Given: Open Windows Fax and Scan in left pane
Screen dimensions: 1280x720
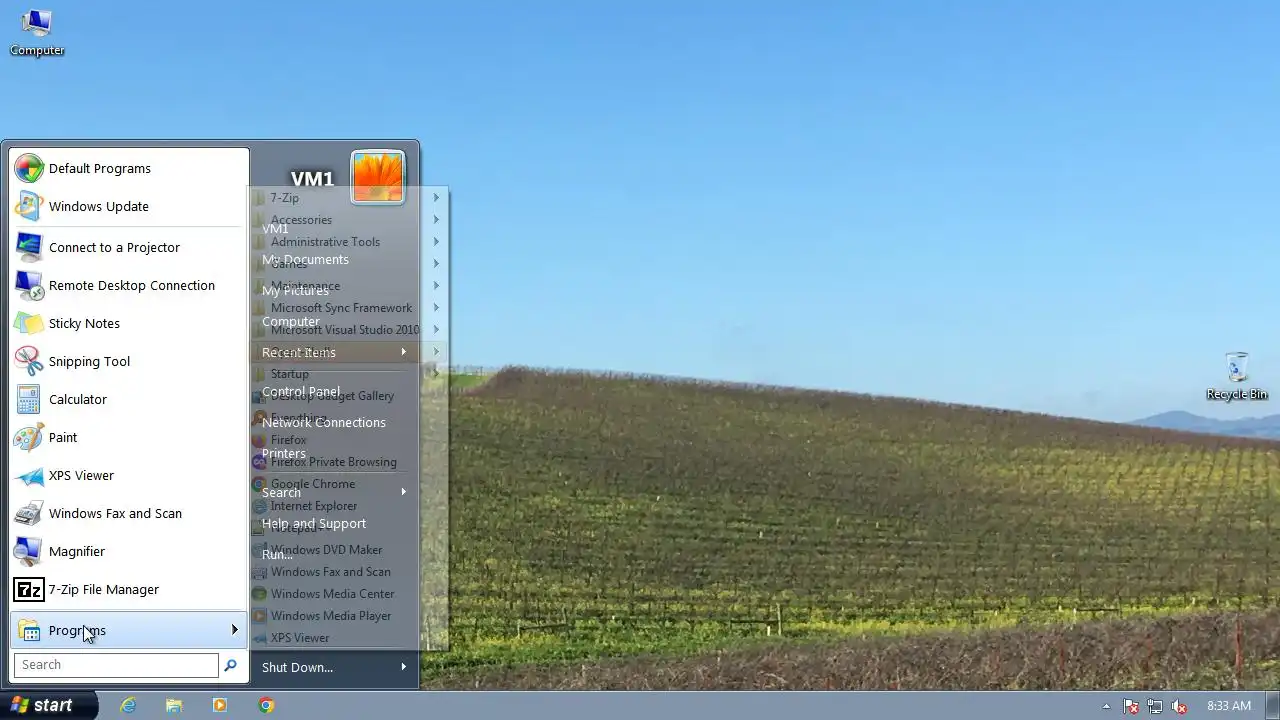Looking at the screenshot, I should pyautogui.click(x=129, y=513).
